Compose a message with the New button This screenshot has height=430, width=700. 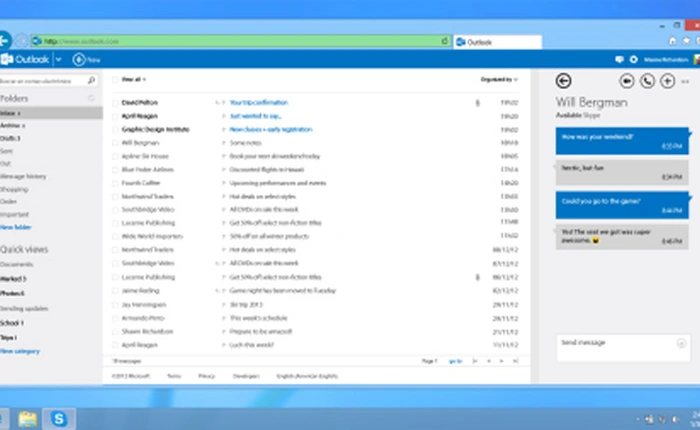(x=87, y=59)
